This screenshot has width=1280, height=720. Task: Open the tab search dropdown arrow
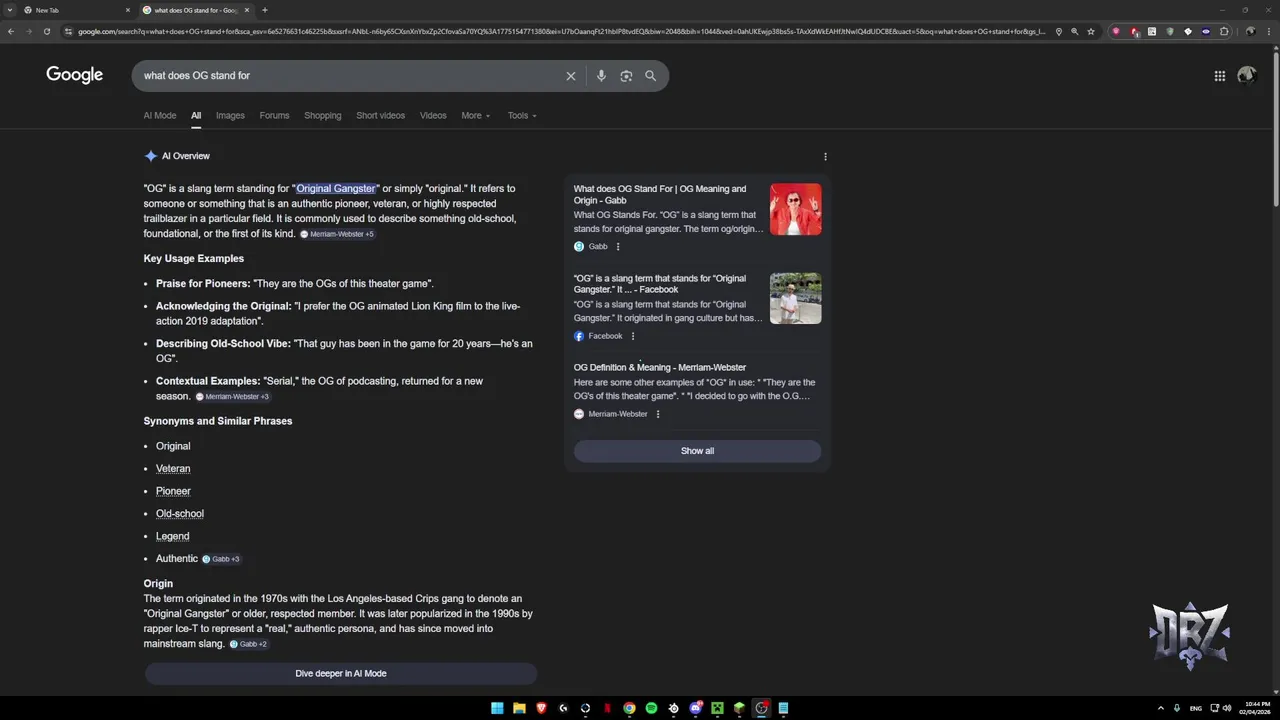(10, 10)
